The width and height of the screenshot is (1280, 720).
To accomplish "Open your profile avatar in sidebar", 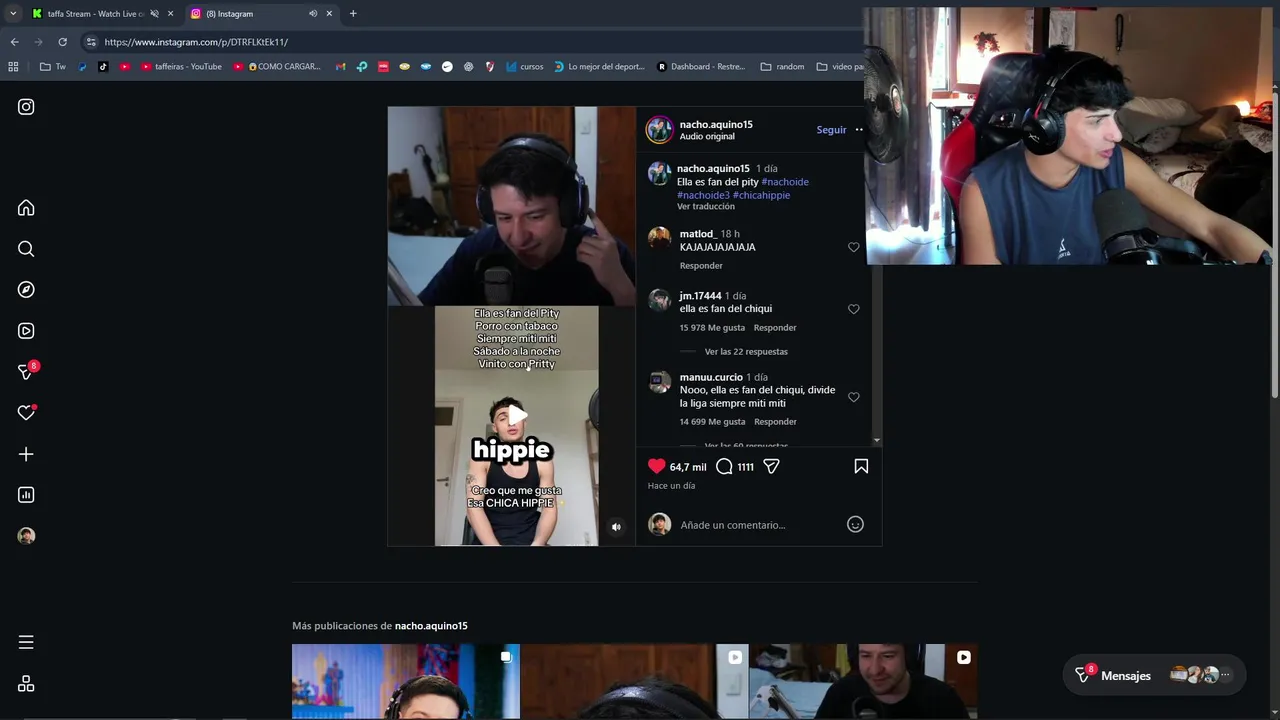I will point(26,536).
